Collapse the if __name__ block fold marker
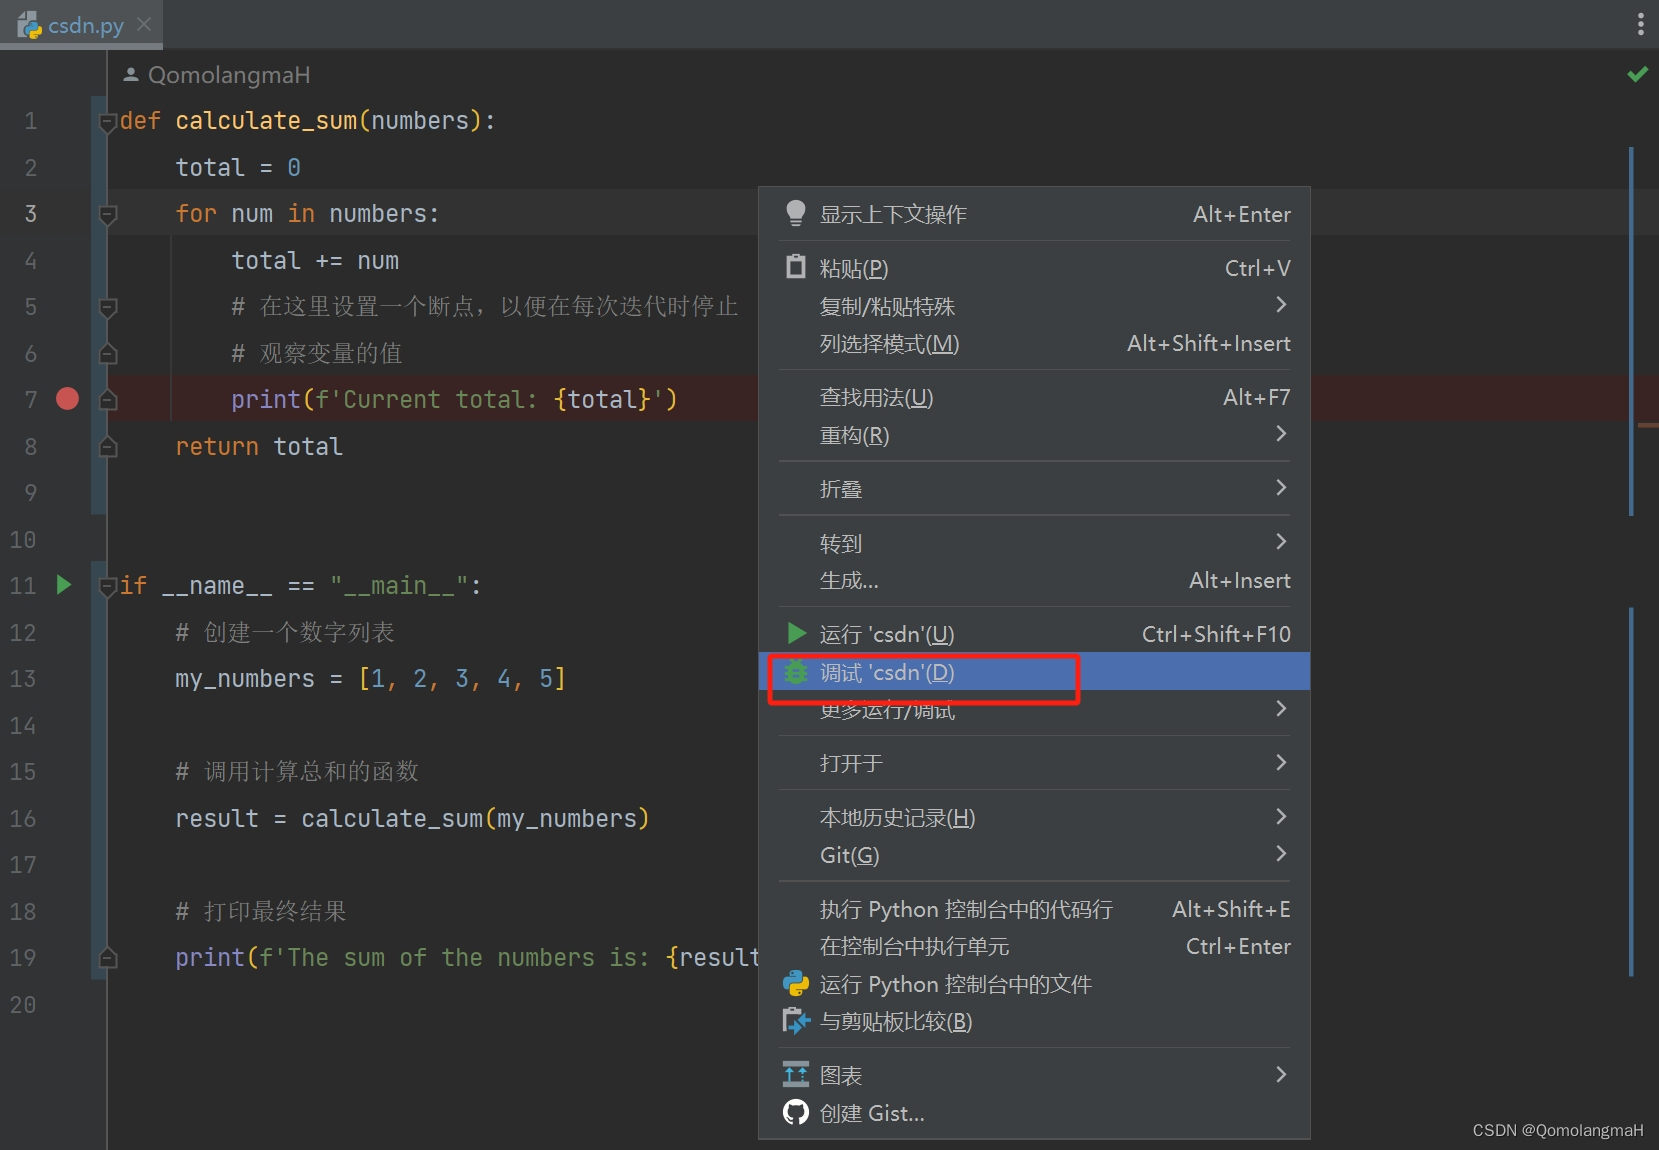The width and height of the screenshot is (1659, 1150). (108, 587)
